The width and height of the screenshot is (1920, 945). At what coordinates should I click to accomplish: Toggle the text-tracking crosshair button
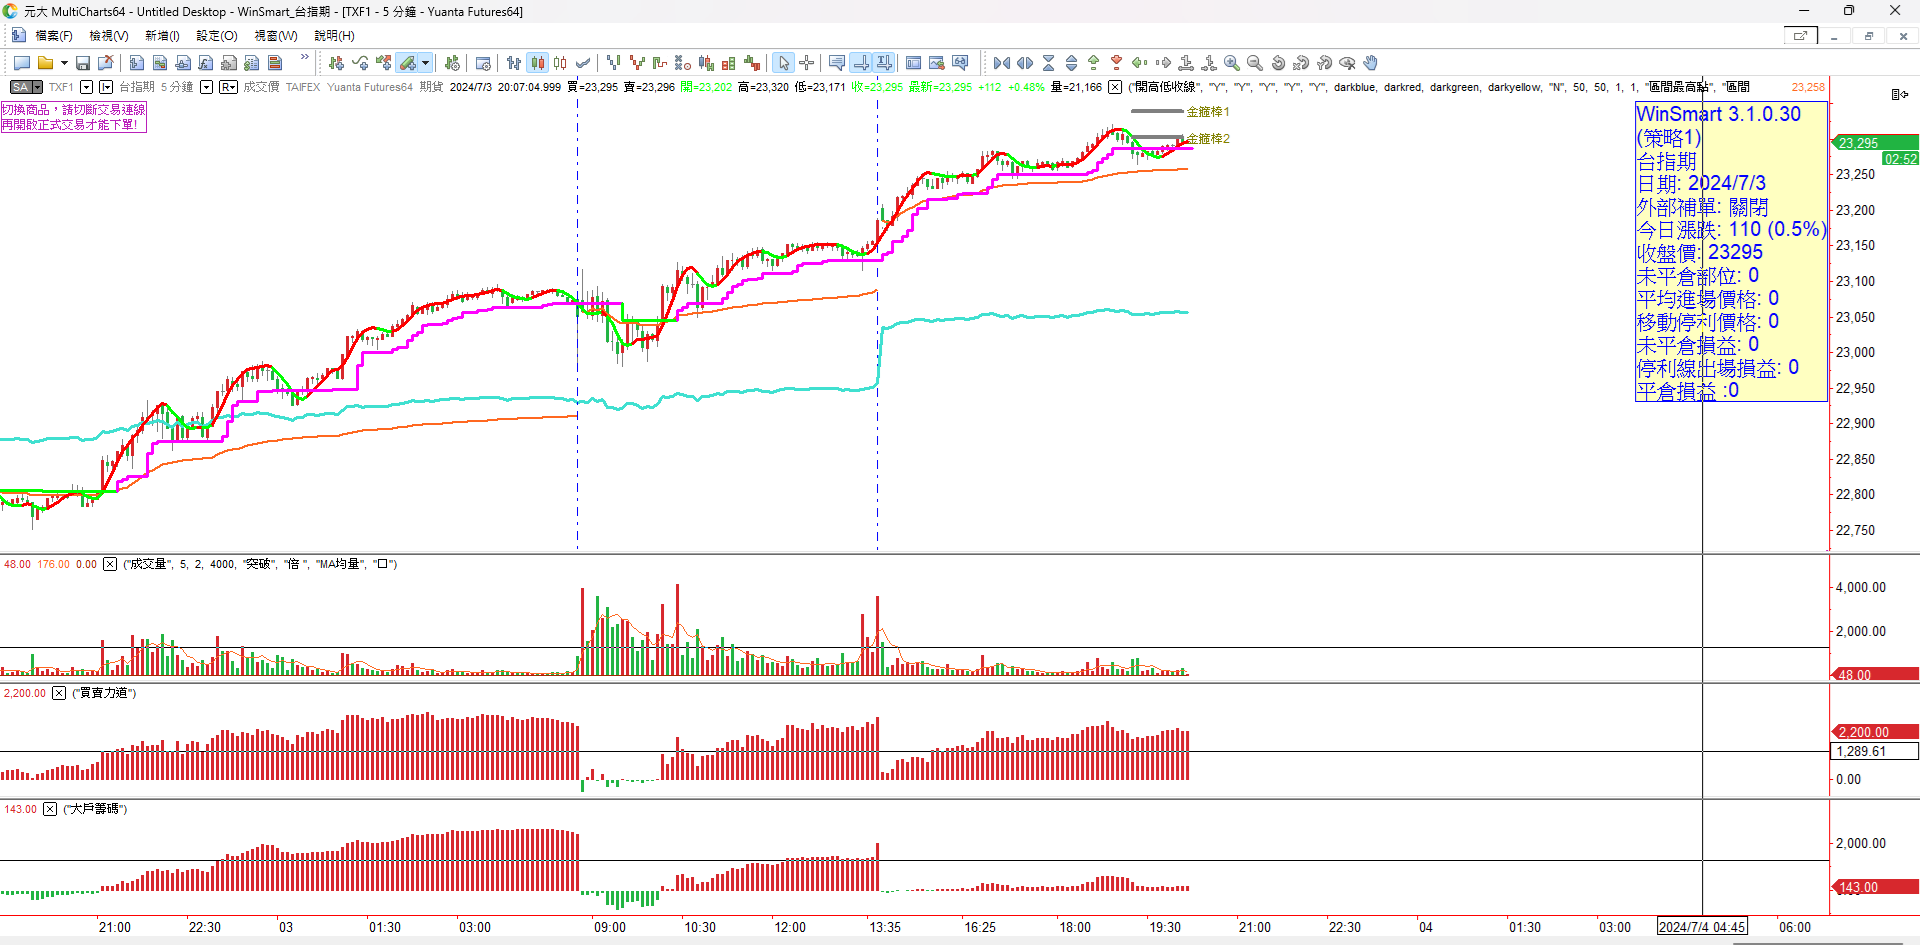click(884, 63)
